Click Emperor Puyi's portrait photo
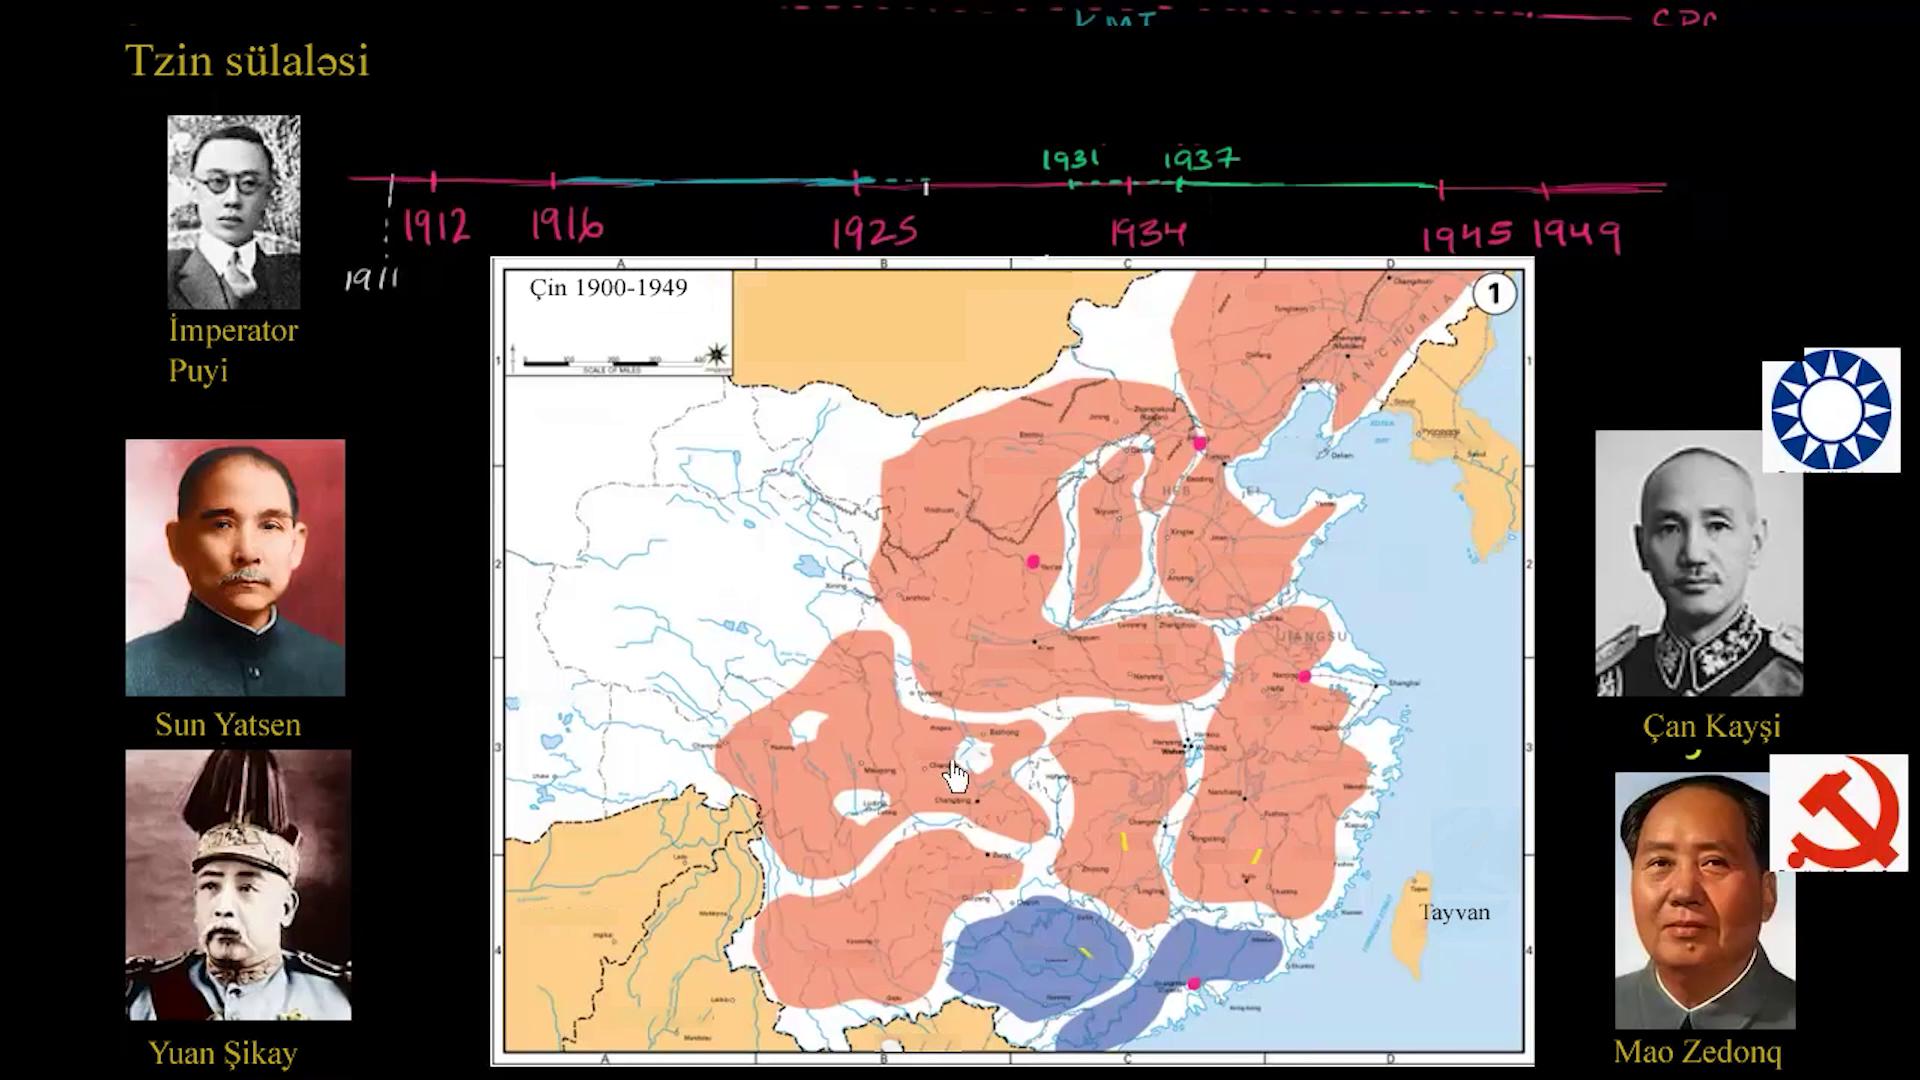Image resolution: width=1920 pixels, height=1080 pixels. pyautogui.click(x=233, y=212)
